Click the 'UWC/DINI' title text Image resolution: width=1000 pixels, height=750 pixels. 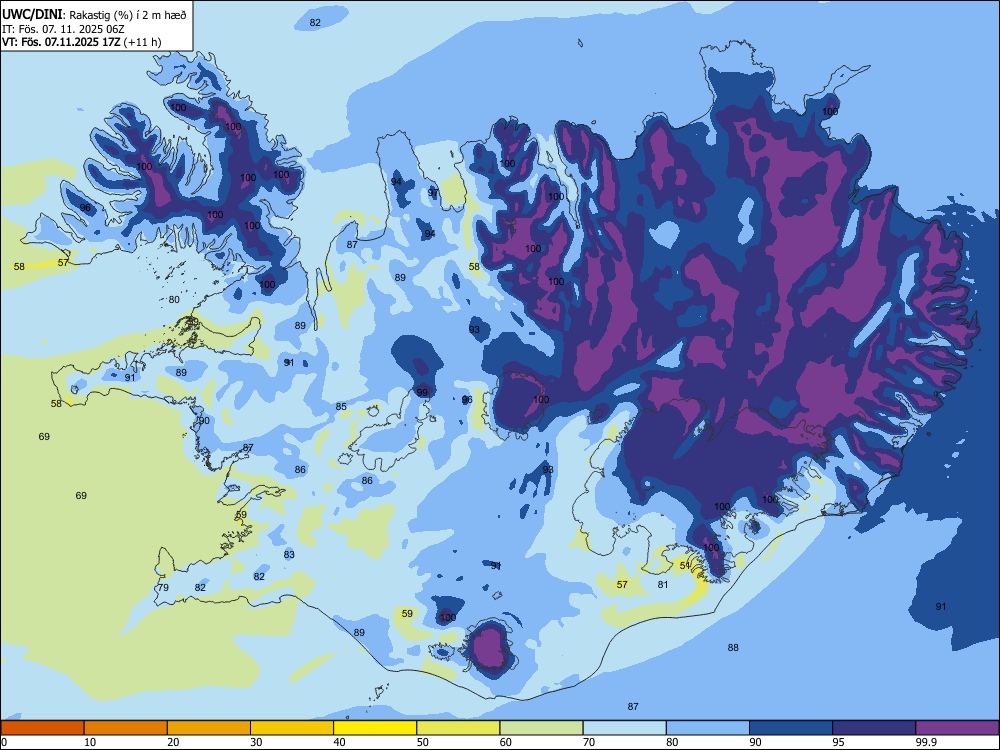point(32,13)
